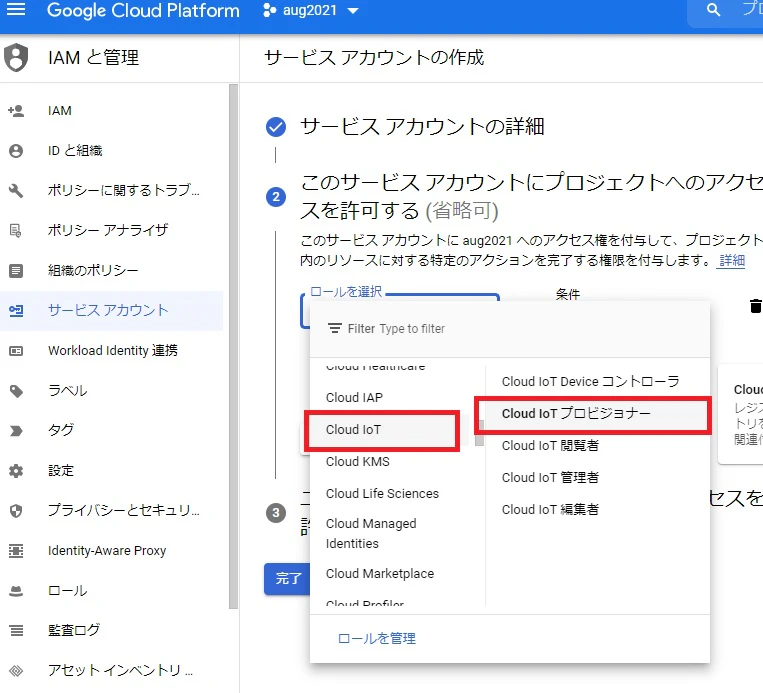This screenshot has width=763, height=693.
Task: Click the ポリシー アナライザ icon
Action: tap(16, 231)
